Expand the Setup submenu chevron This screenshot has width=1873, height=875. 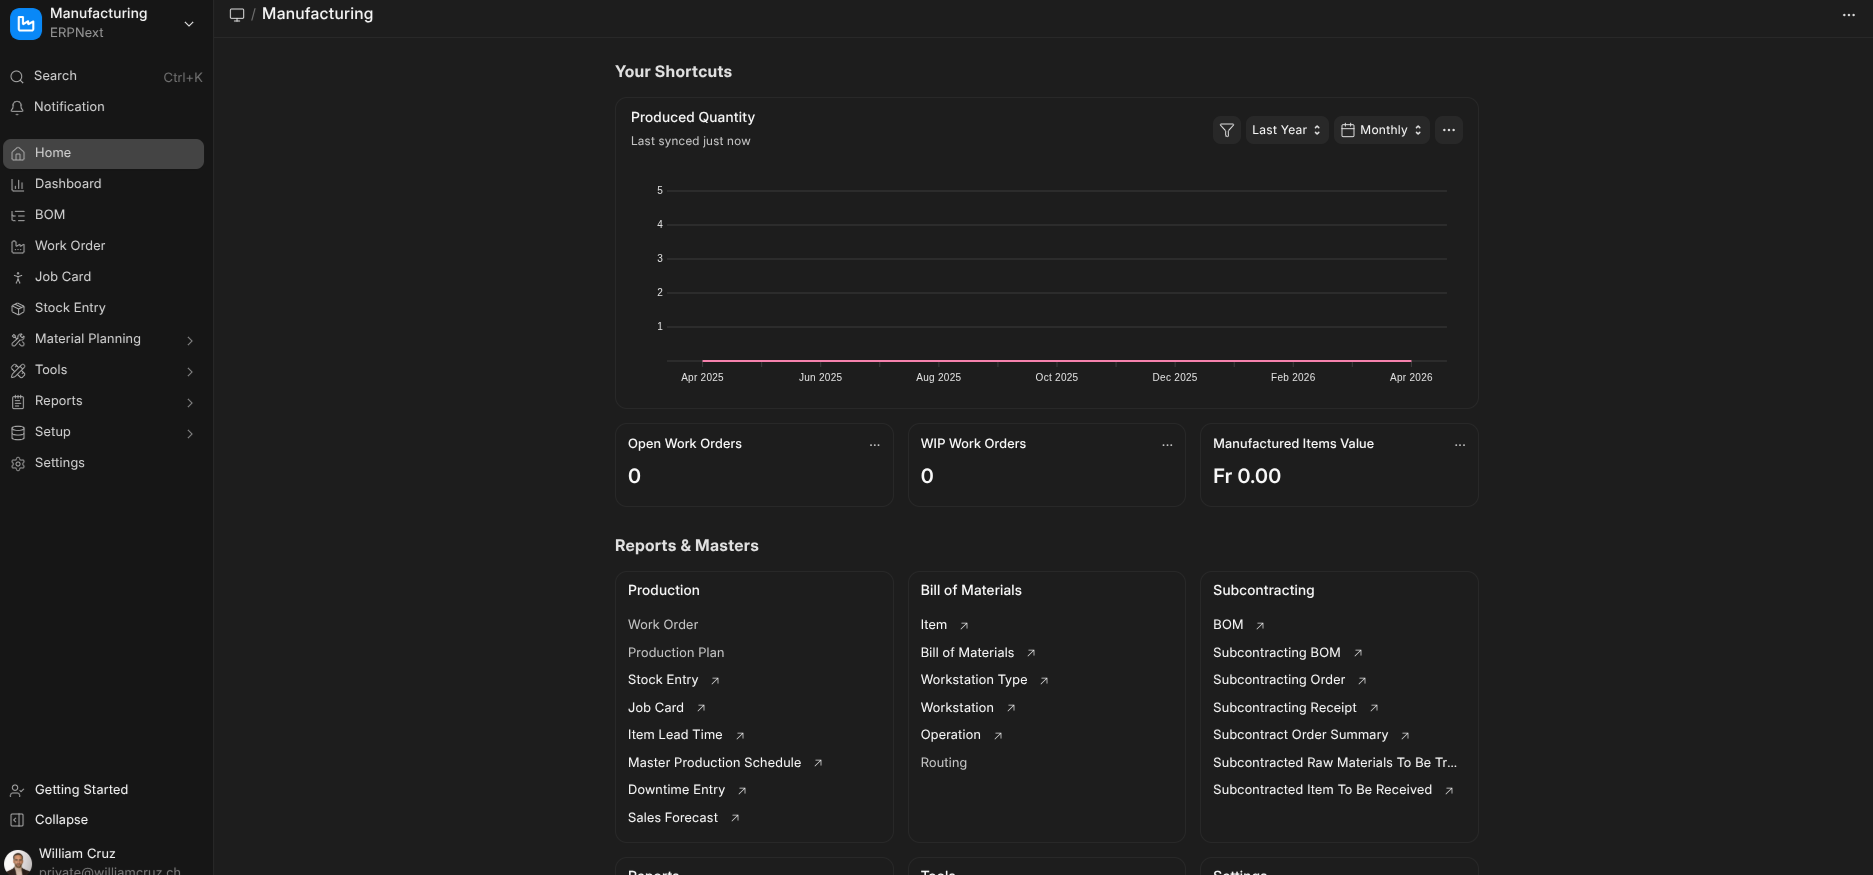pyautogui.click(x=190, y=434)
